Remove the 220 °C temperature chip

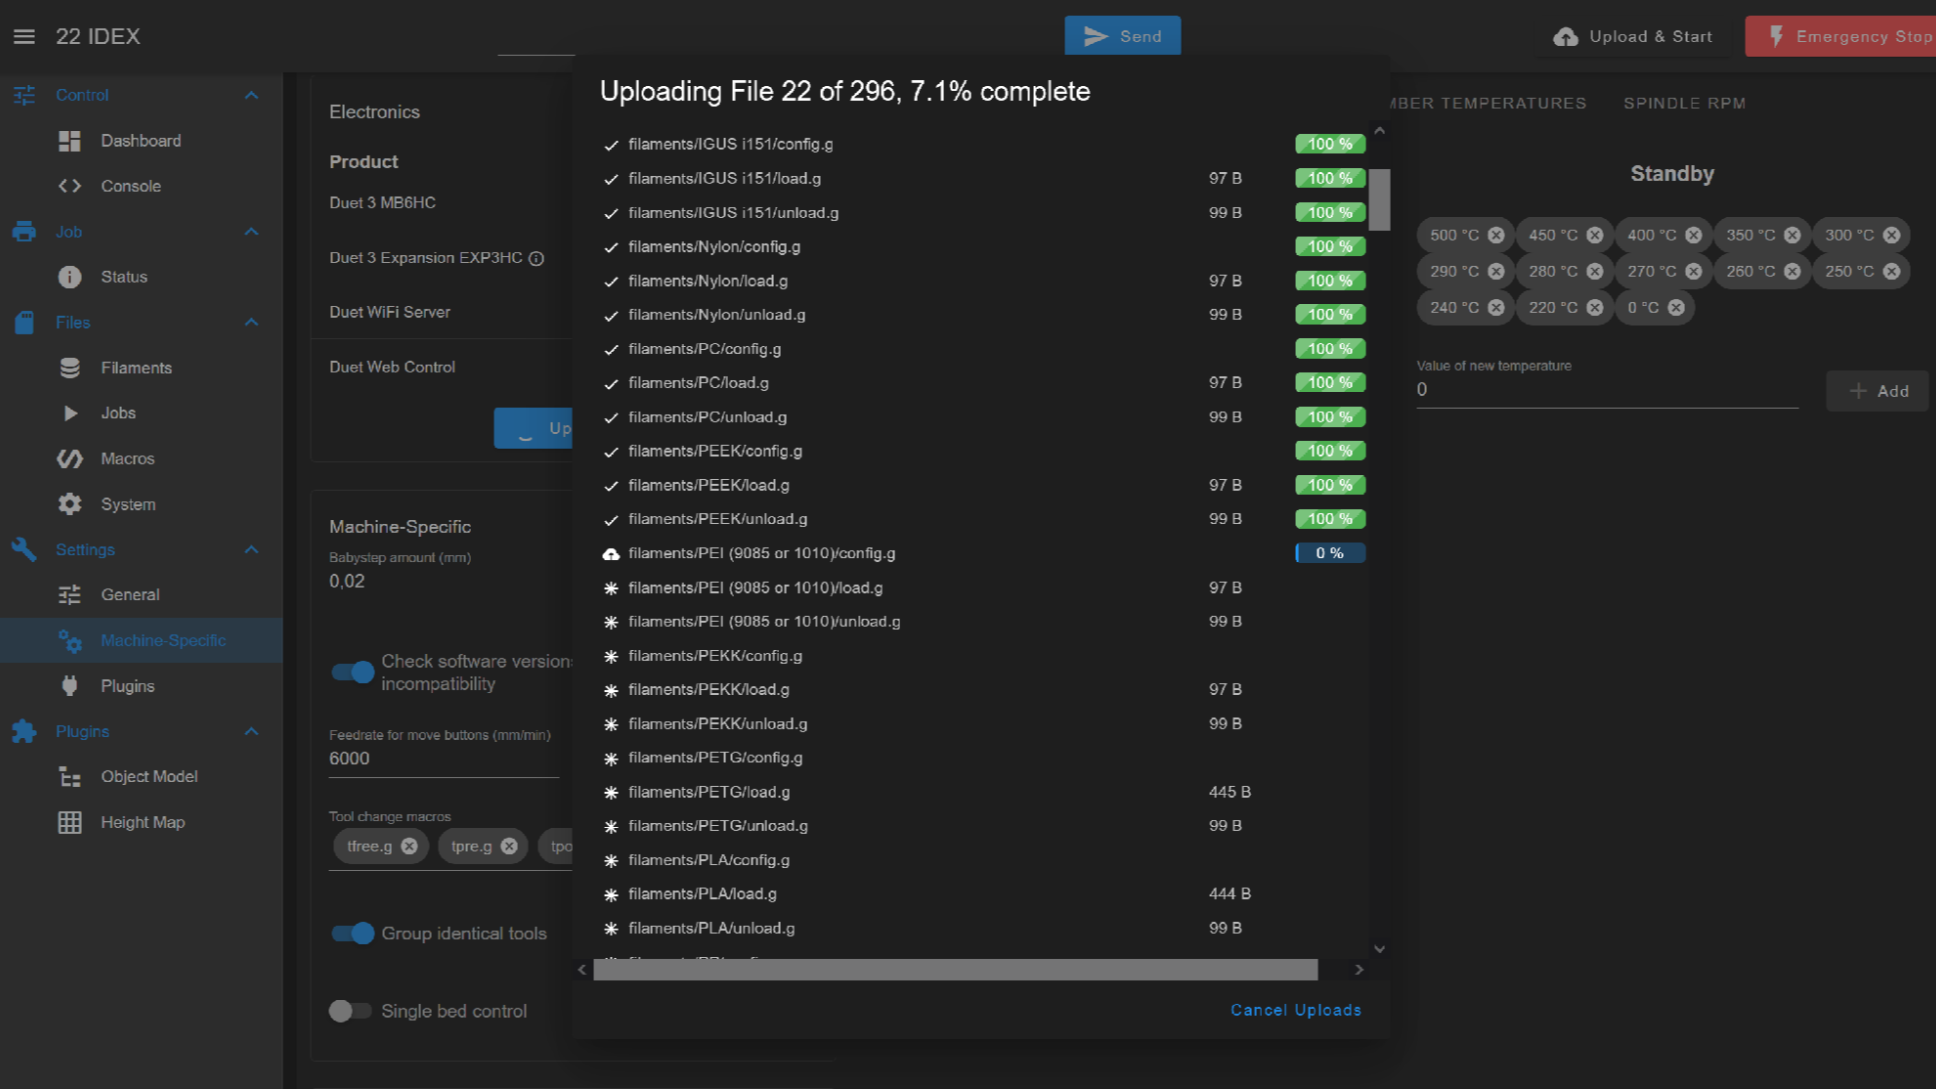click(x=1595, y=307)
